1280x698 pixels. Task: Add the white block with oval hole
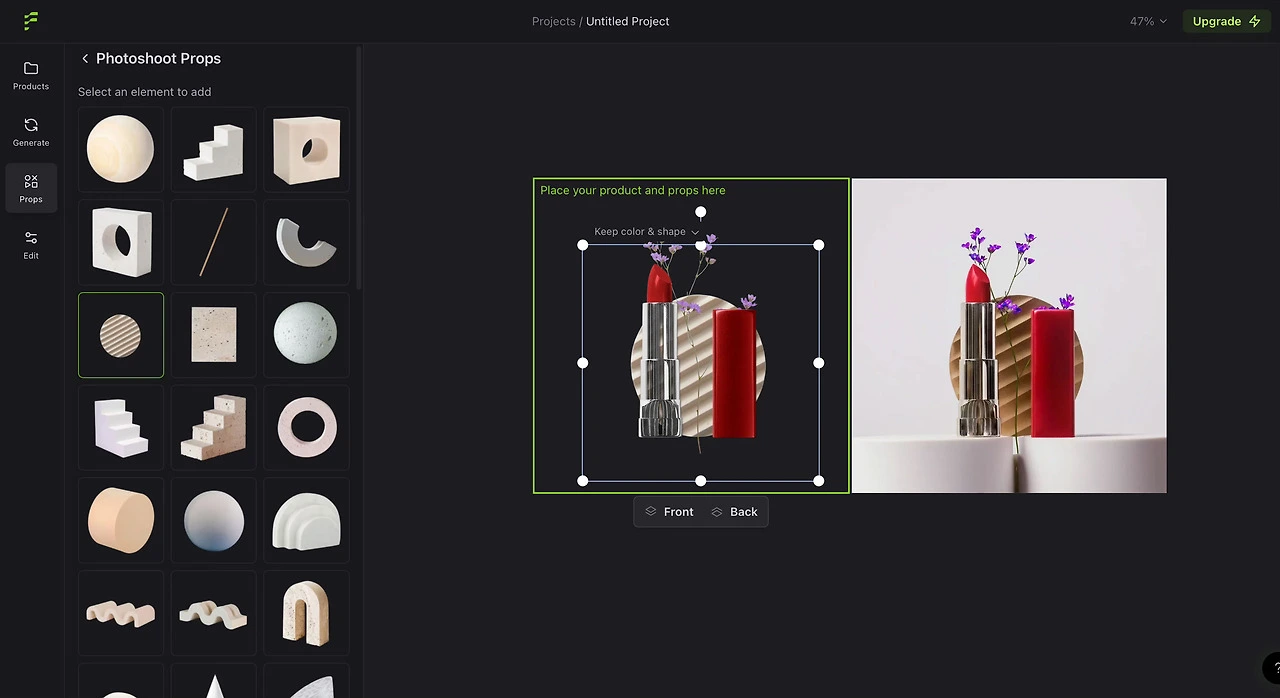pos(121,242)
